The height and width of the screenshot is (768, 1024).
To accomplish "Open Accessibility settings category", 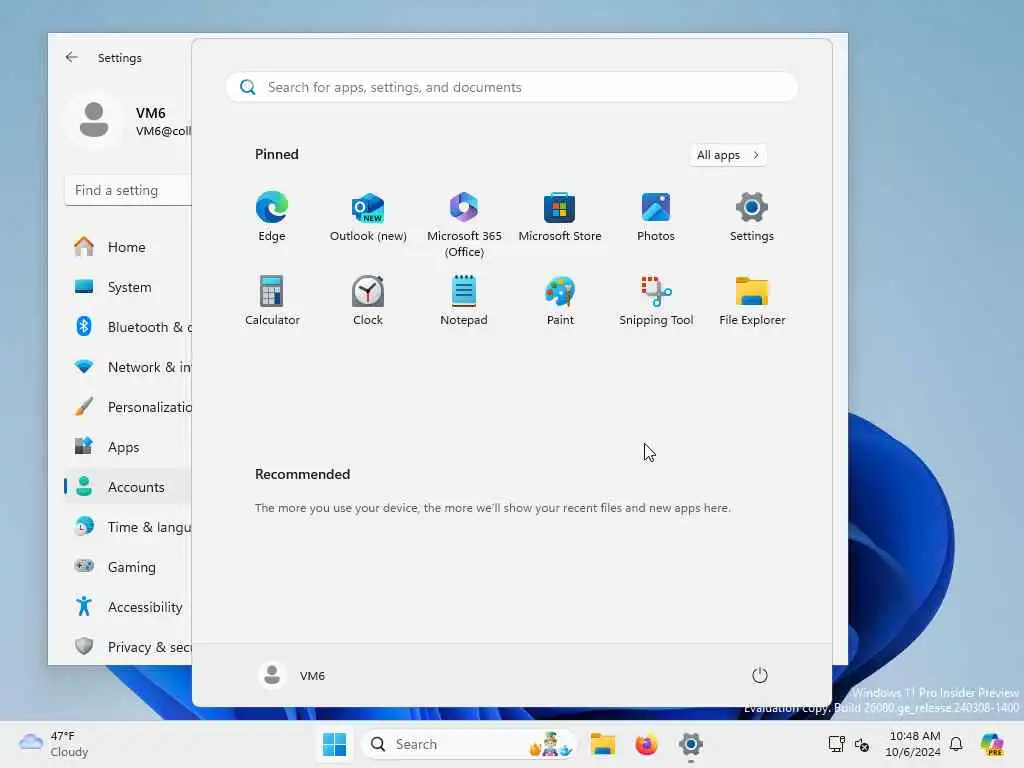I will 129,607.
